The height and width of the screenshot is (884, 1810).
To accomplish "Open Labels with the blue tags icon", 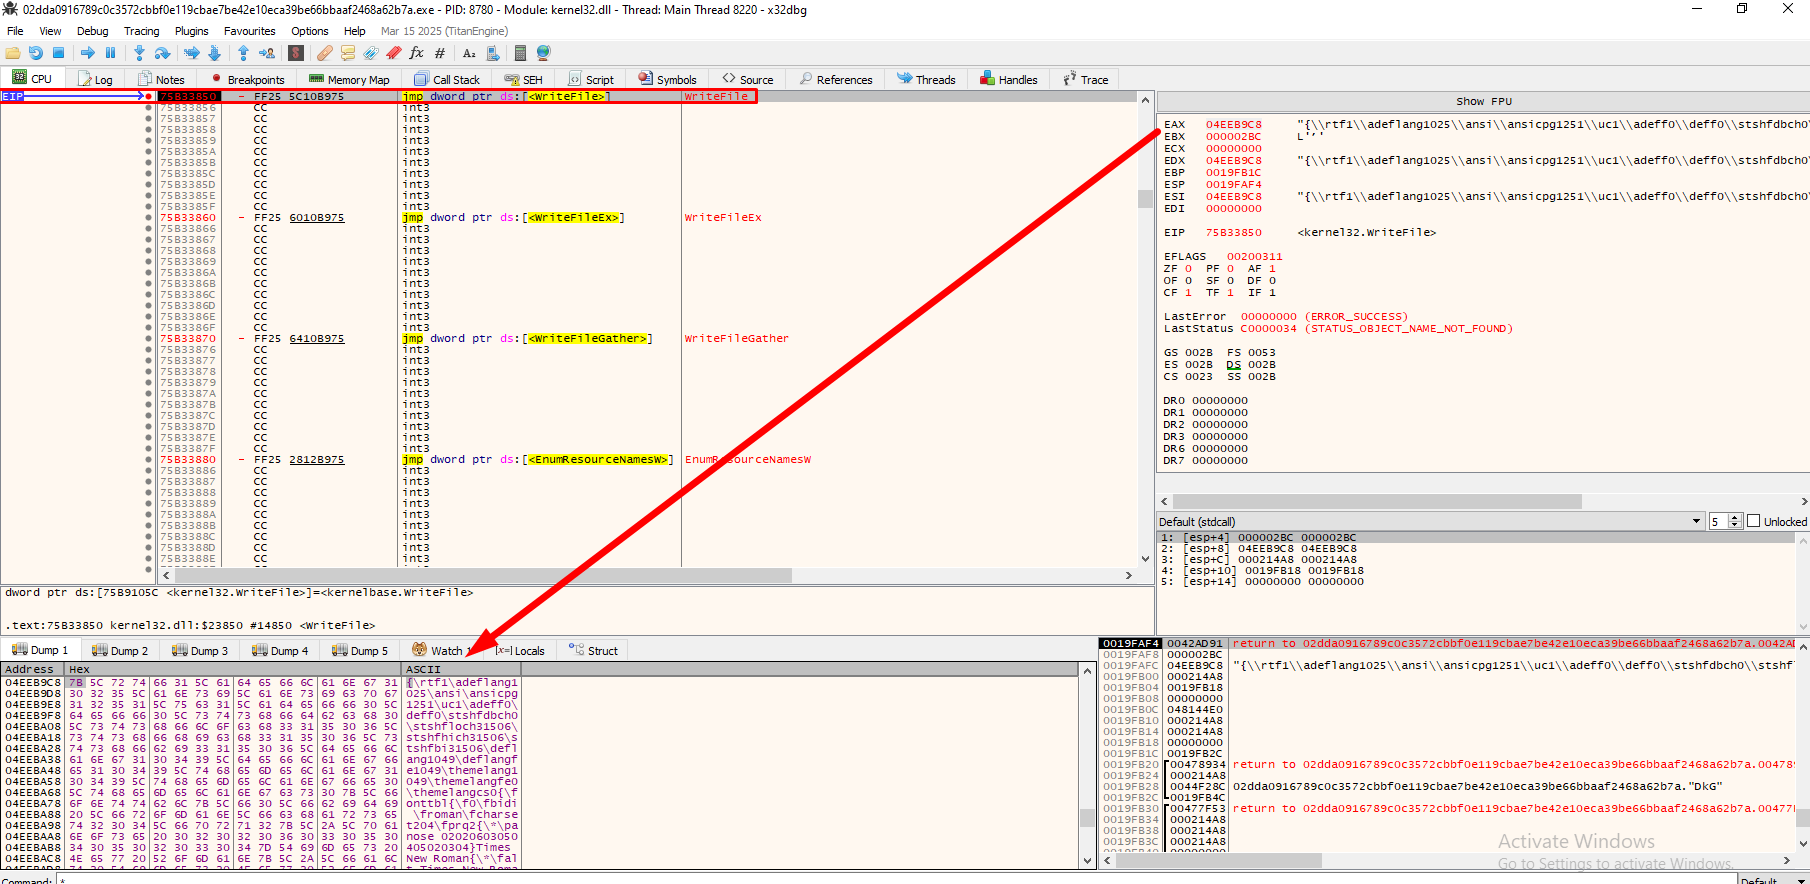I will click(371, 53).
